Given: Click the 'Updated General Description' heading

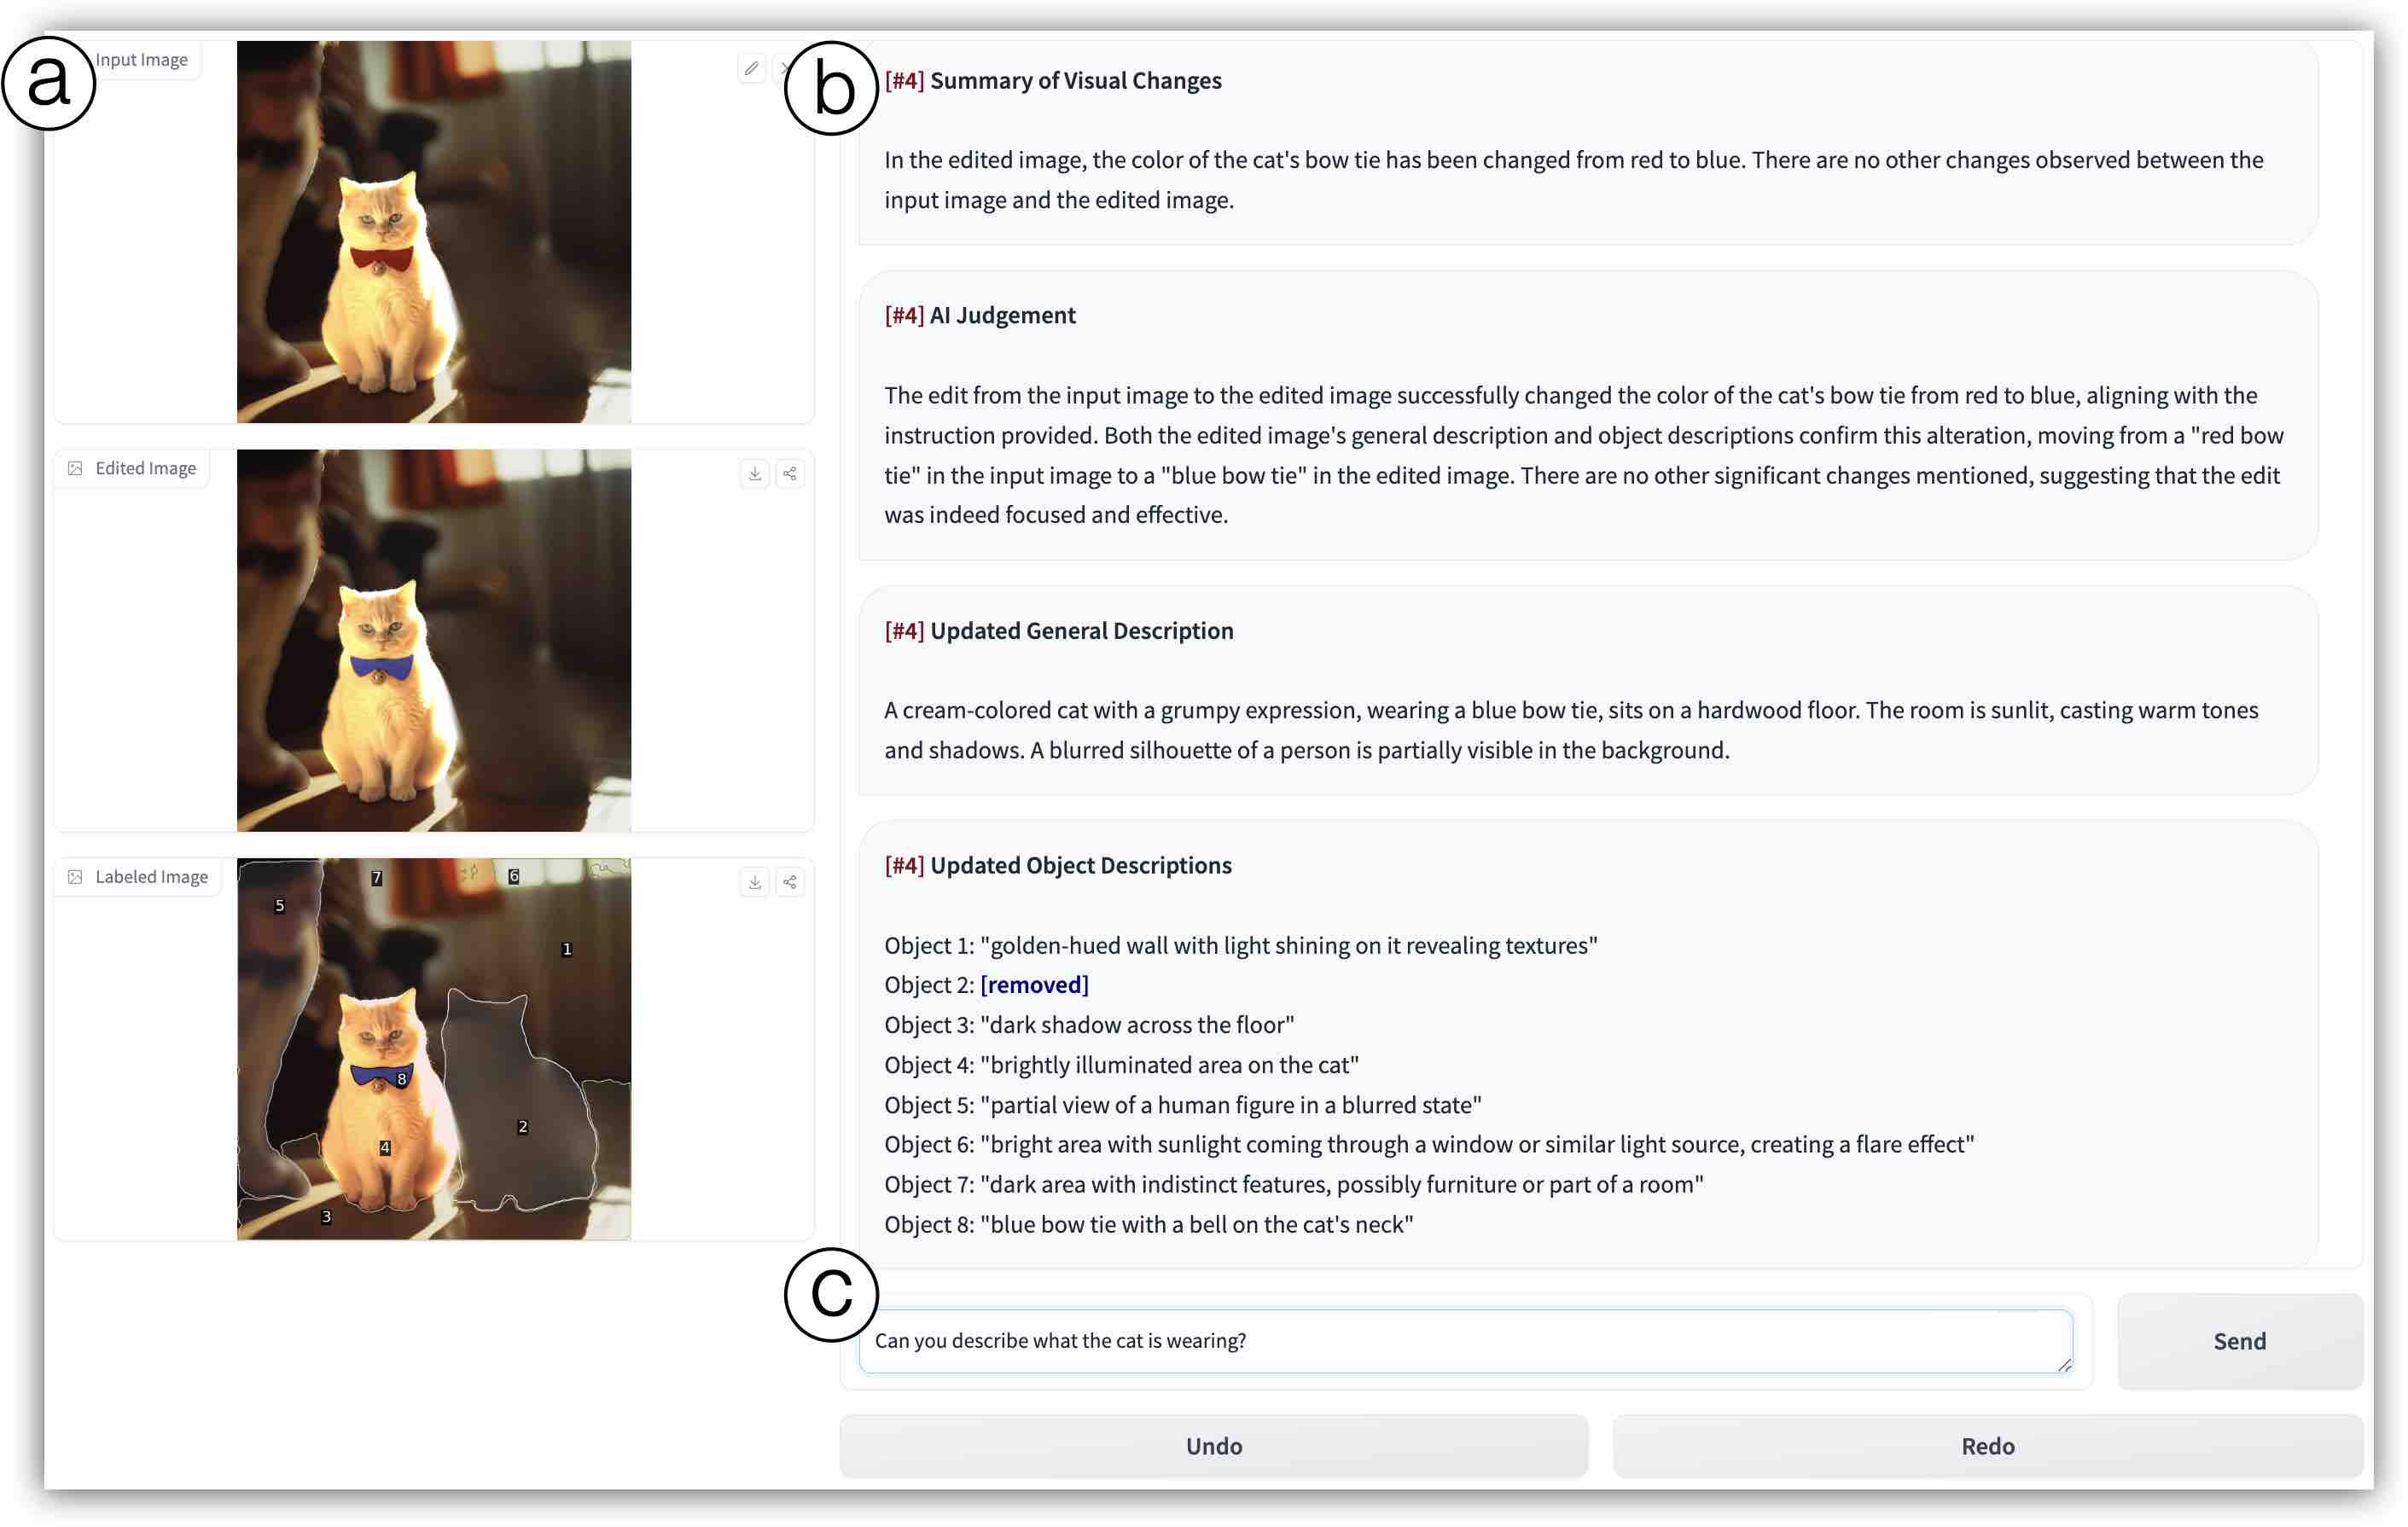Looking at the screenshot, I should coord(1082,631).
